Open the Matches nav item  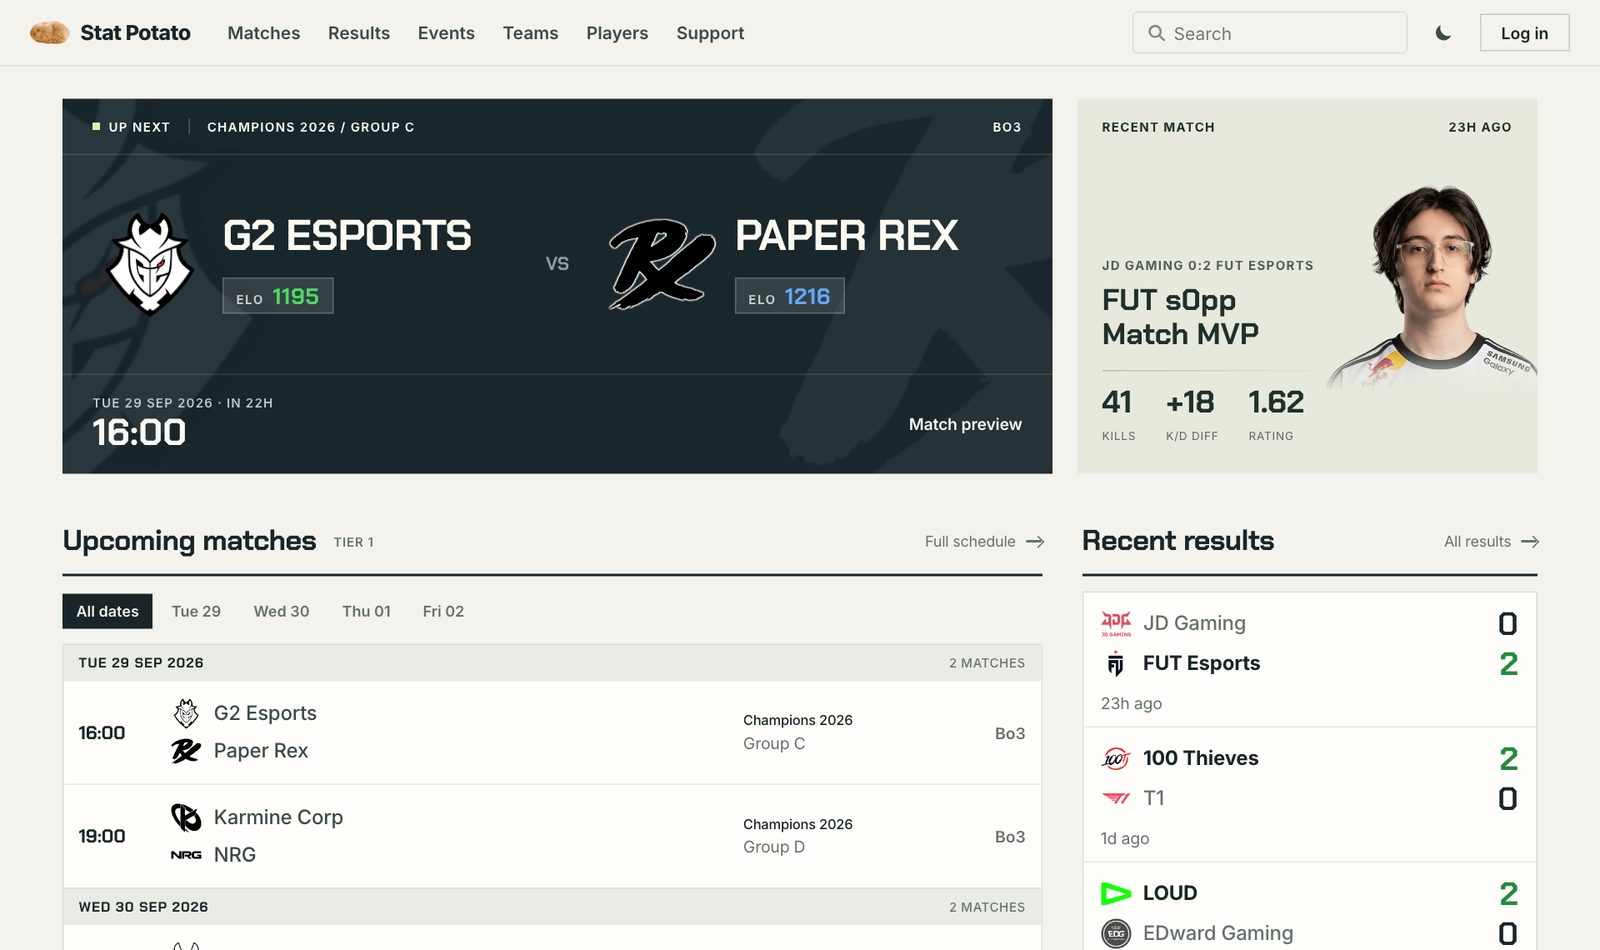tap(264, 33)
